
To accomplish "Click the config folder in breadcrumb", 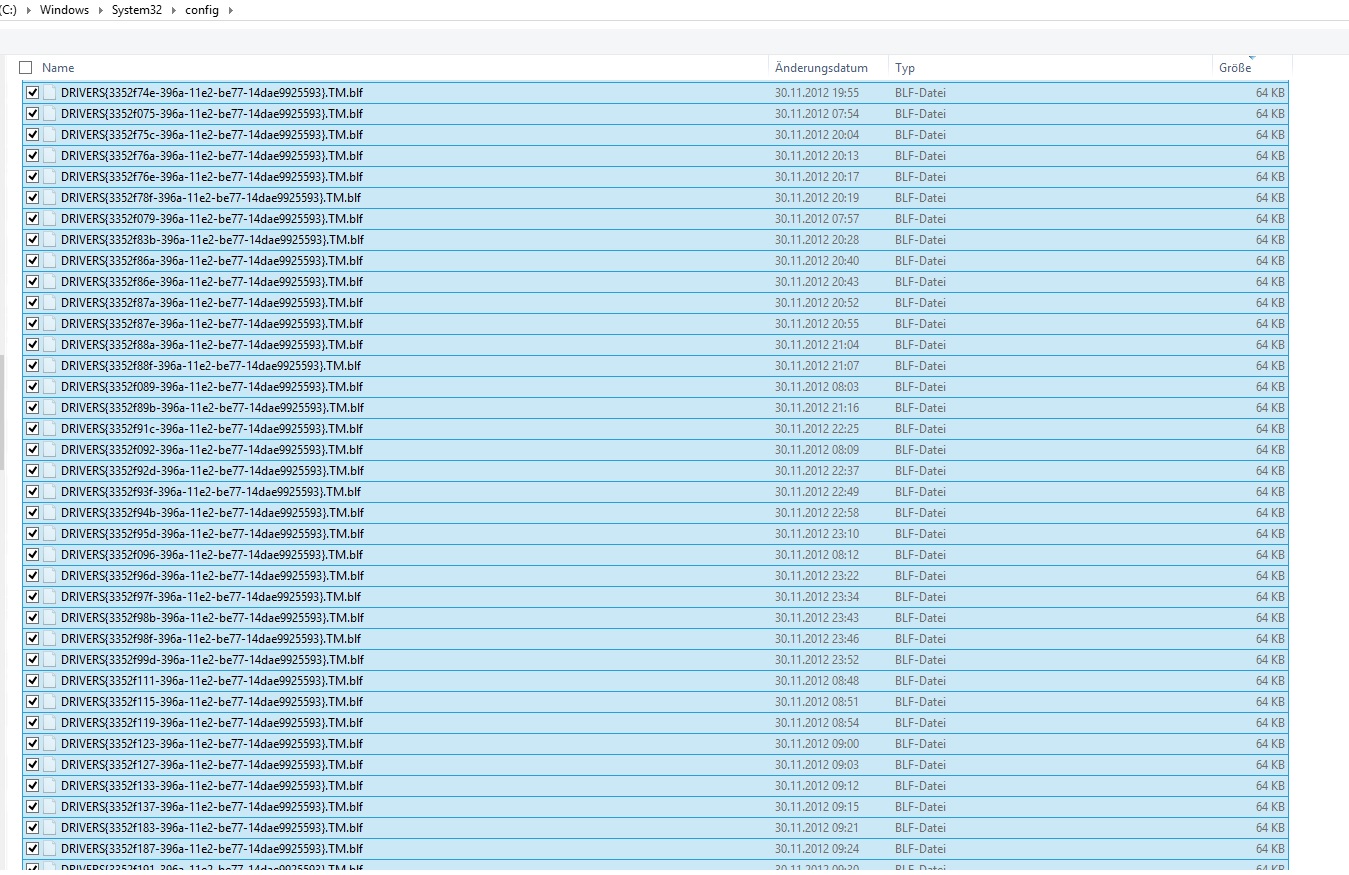I will (202, 10).
